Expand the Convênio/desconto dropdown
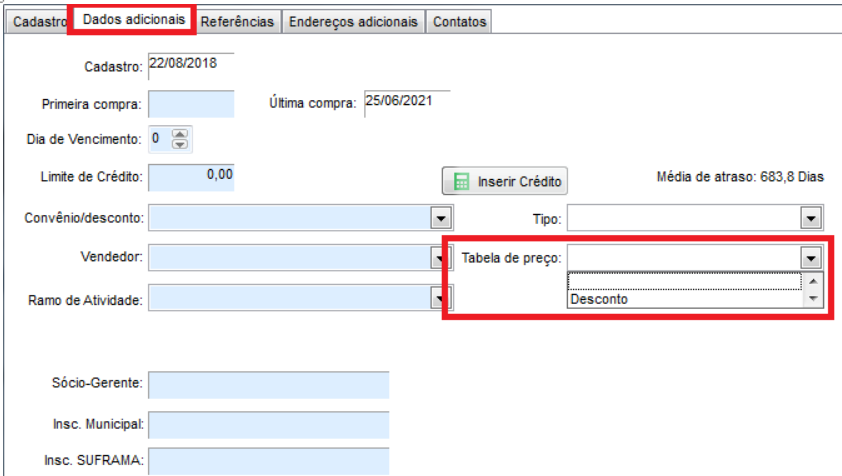This screenshot has height=476, width=842. tap(440, 218)
